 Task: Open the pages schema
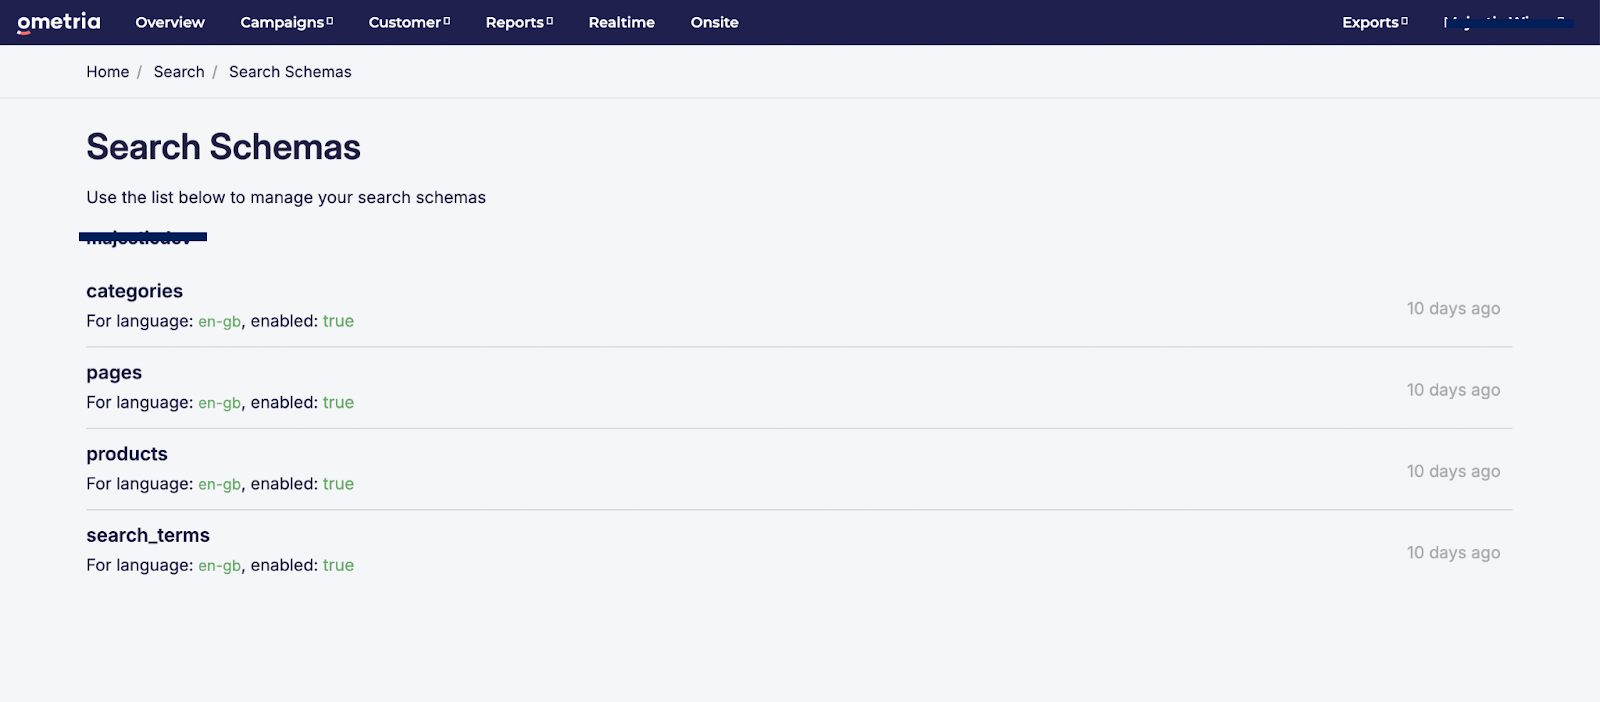pos(114,373)
